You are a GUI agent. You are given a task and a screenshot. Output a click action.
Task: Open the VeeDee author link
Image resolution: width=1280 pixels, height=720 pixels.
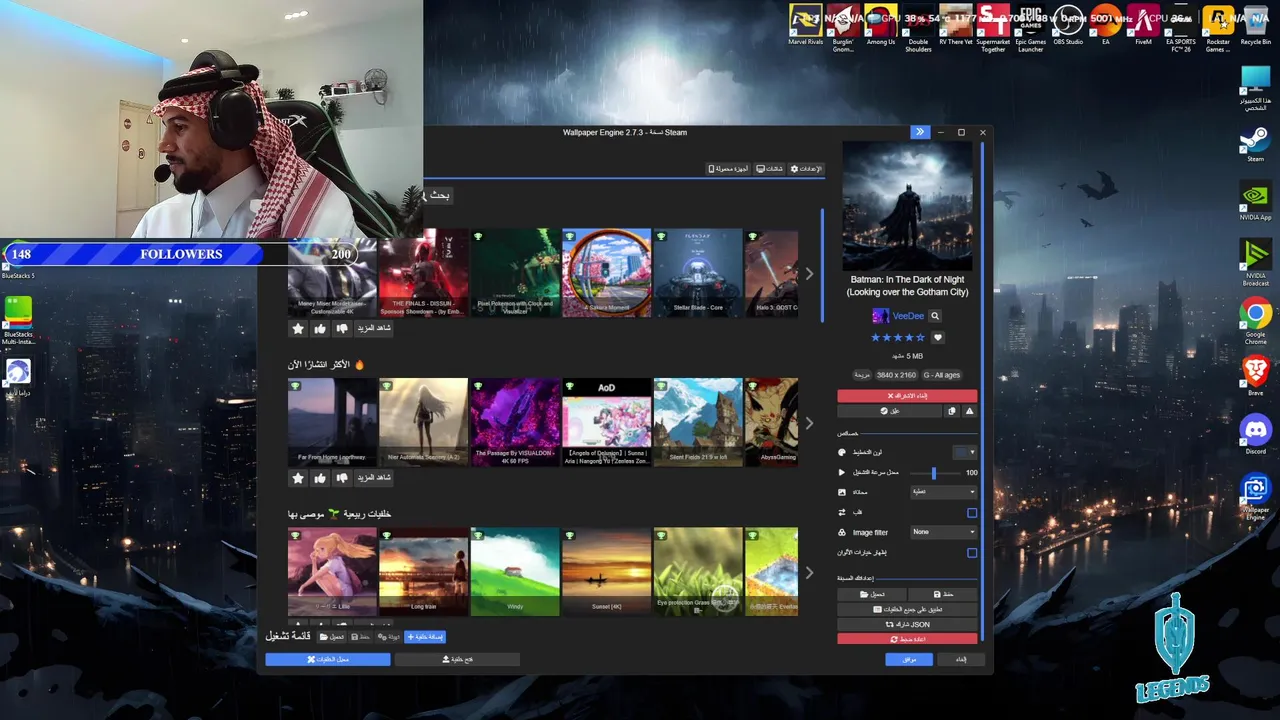click(908, 316)
